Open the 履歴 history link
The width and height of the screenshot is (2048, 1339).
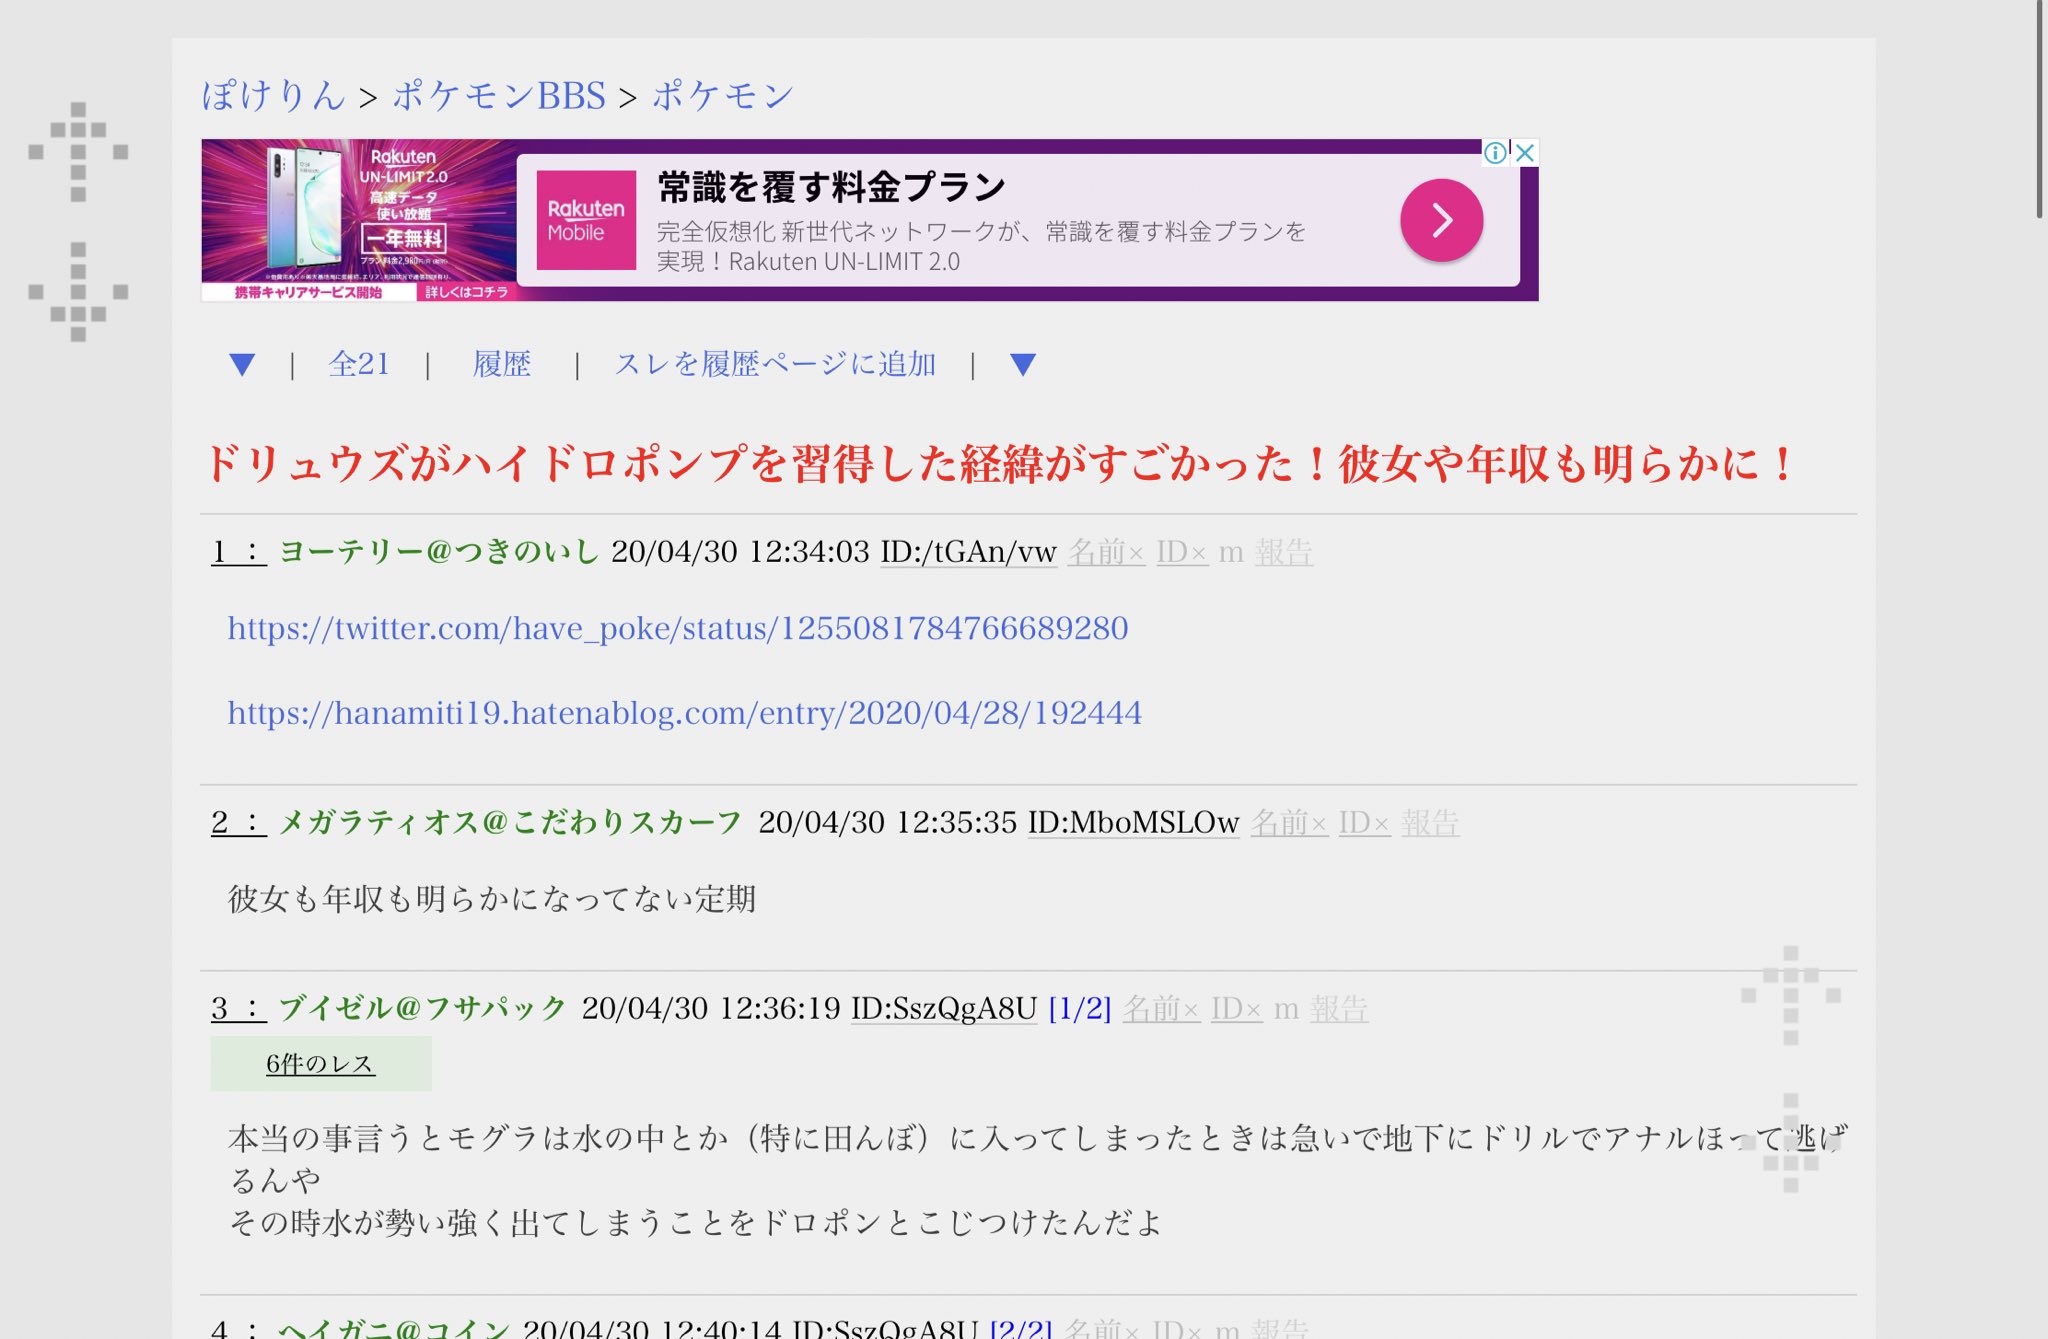(x=502, y=364)
